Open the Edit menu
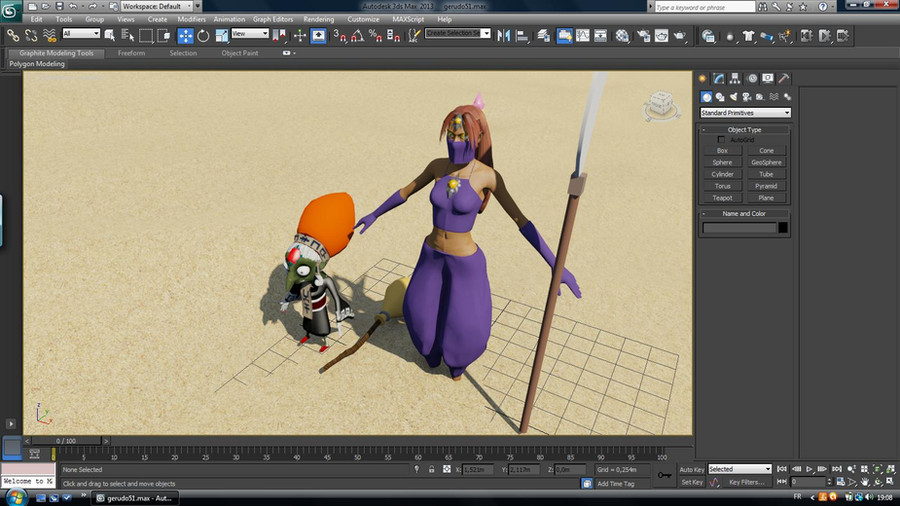This screenshot has height=506, width=900. pos(37,20)
